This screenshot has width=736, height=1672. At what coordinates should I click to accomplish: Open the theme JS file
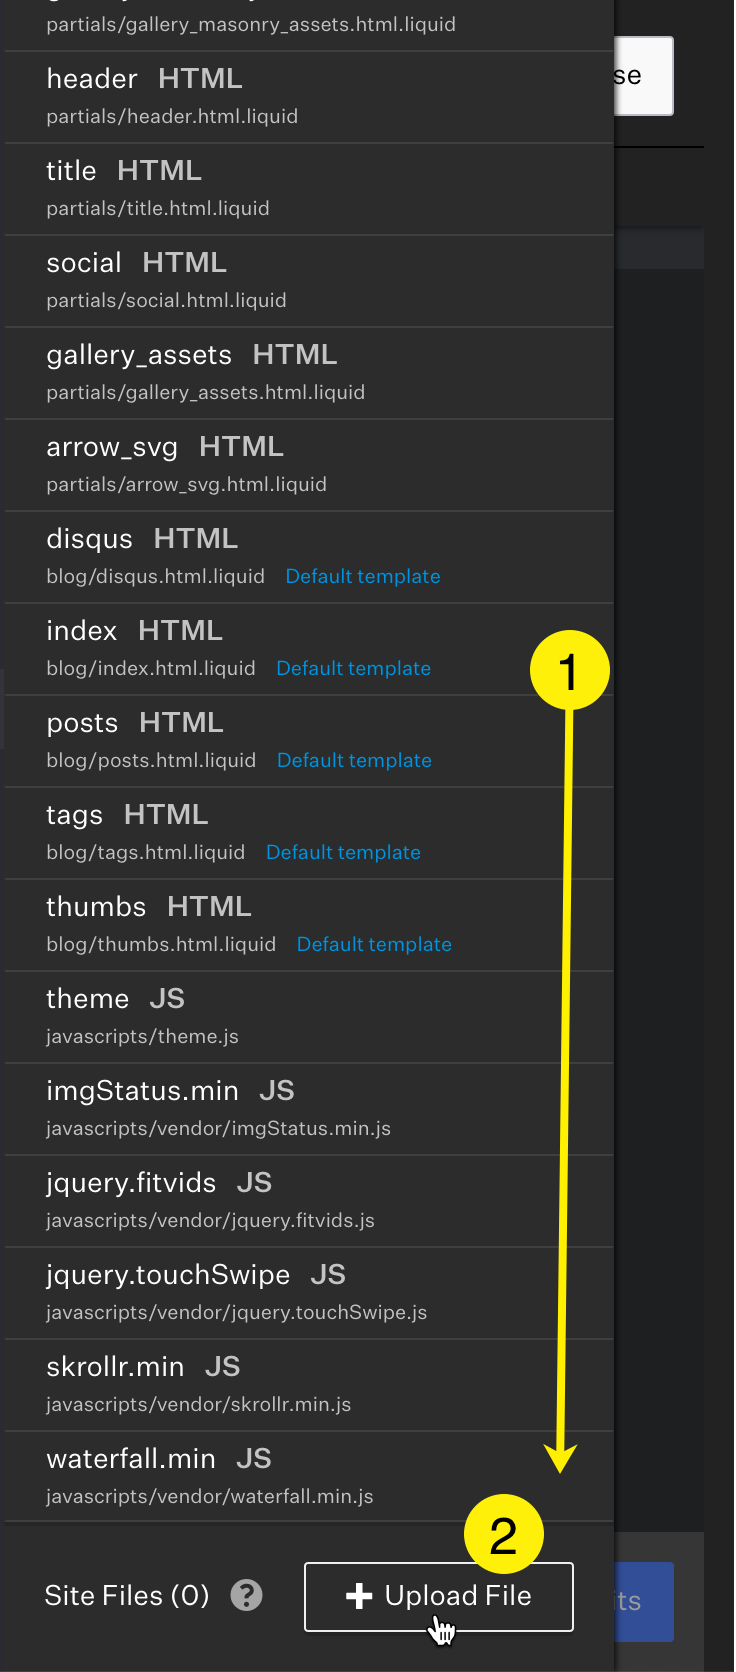click(x=309, y=1017)
